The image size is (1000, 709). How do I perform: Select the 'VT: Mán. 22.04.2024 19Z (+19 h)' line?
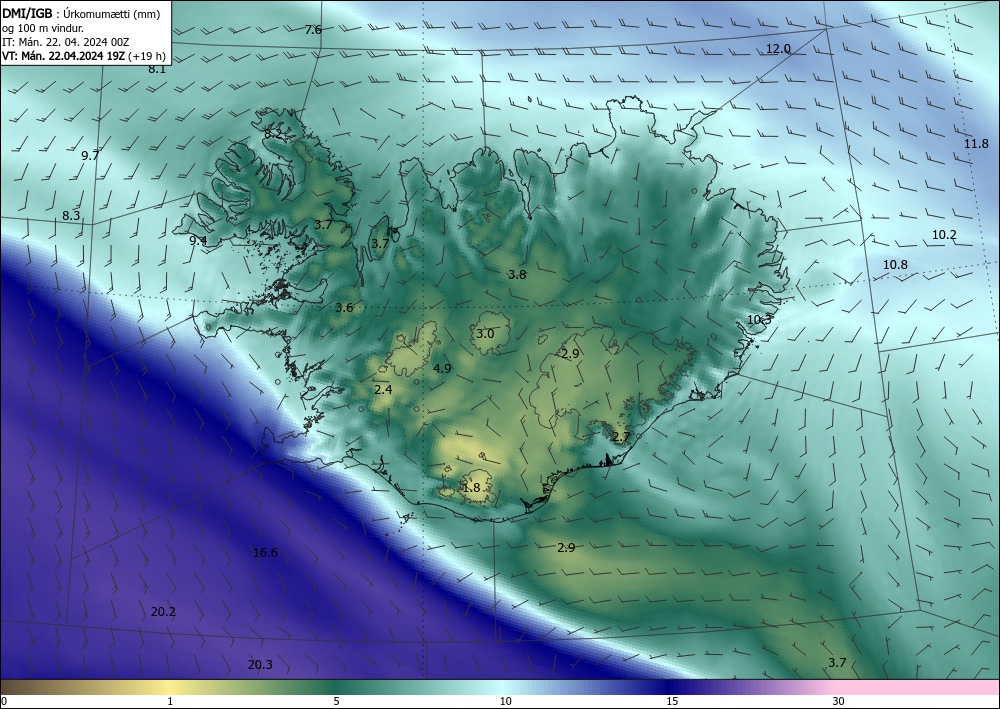click(84, 56)
